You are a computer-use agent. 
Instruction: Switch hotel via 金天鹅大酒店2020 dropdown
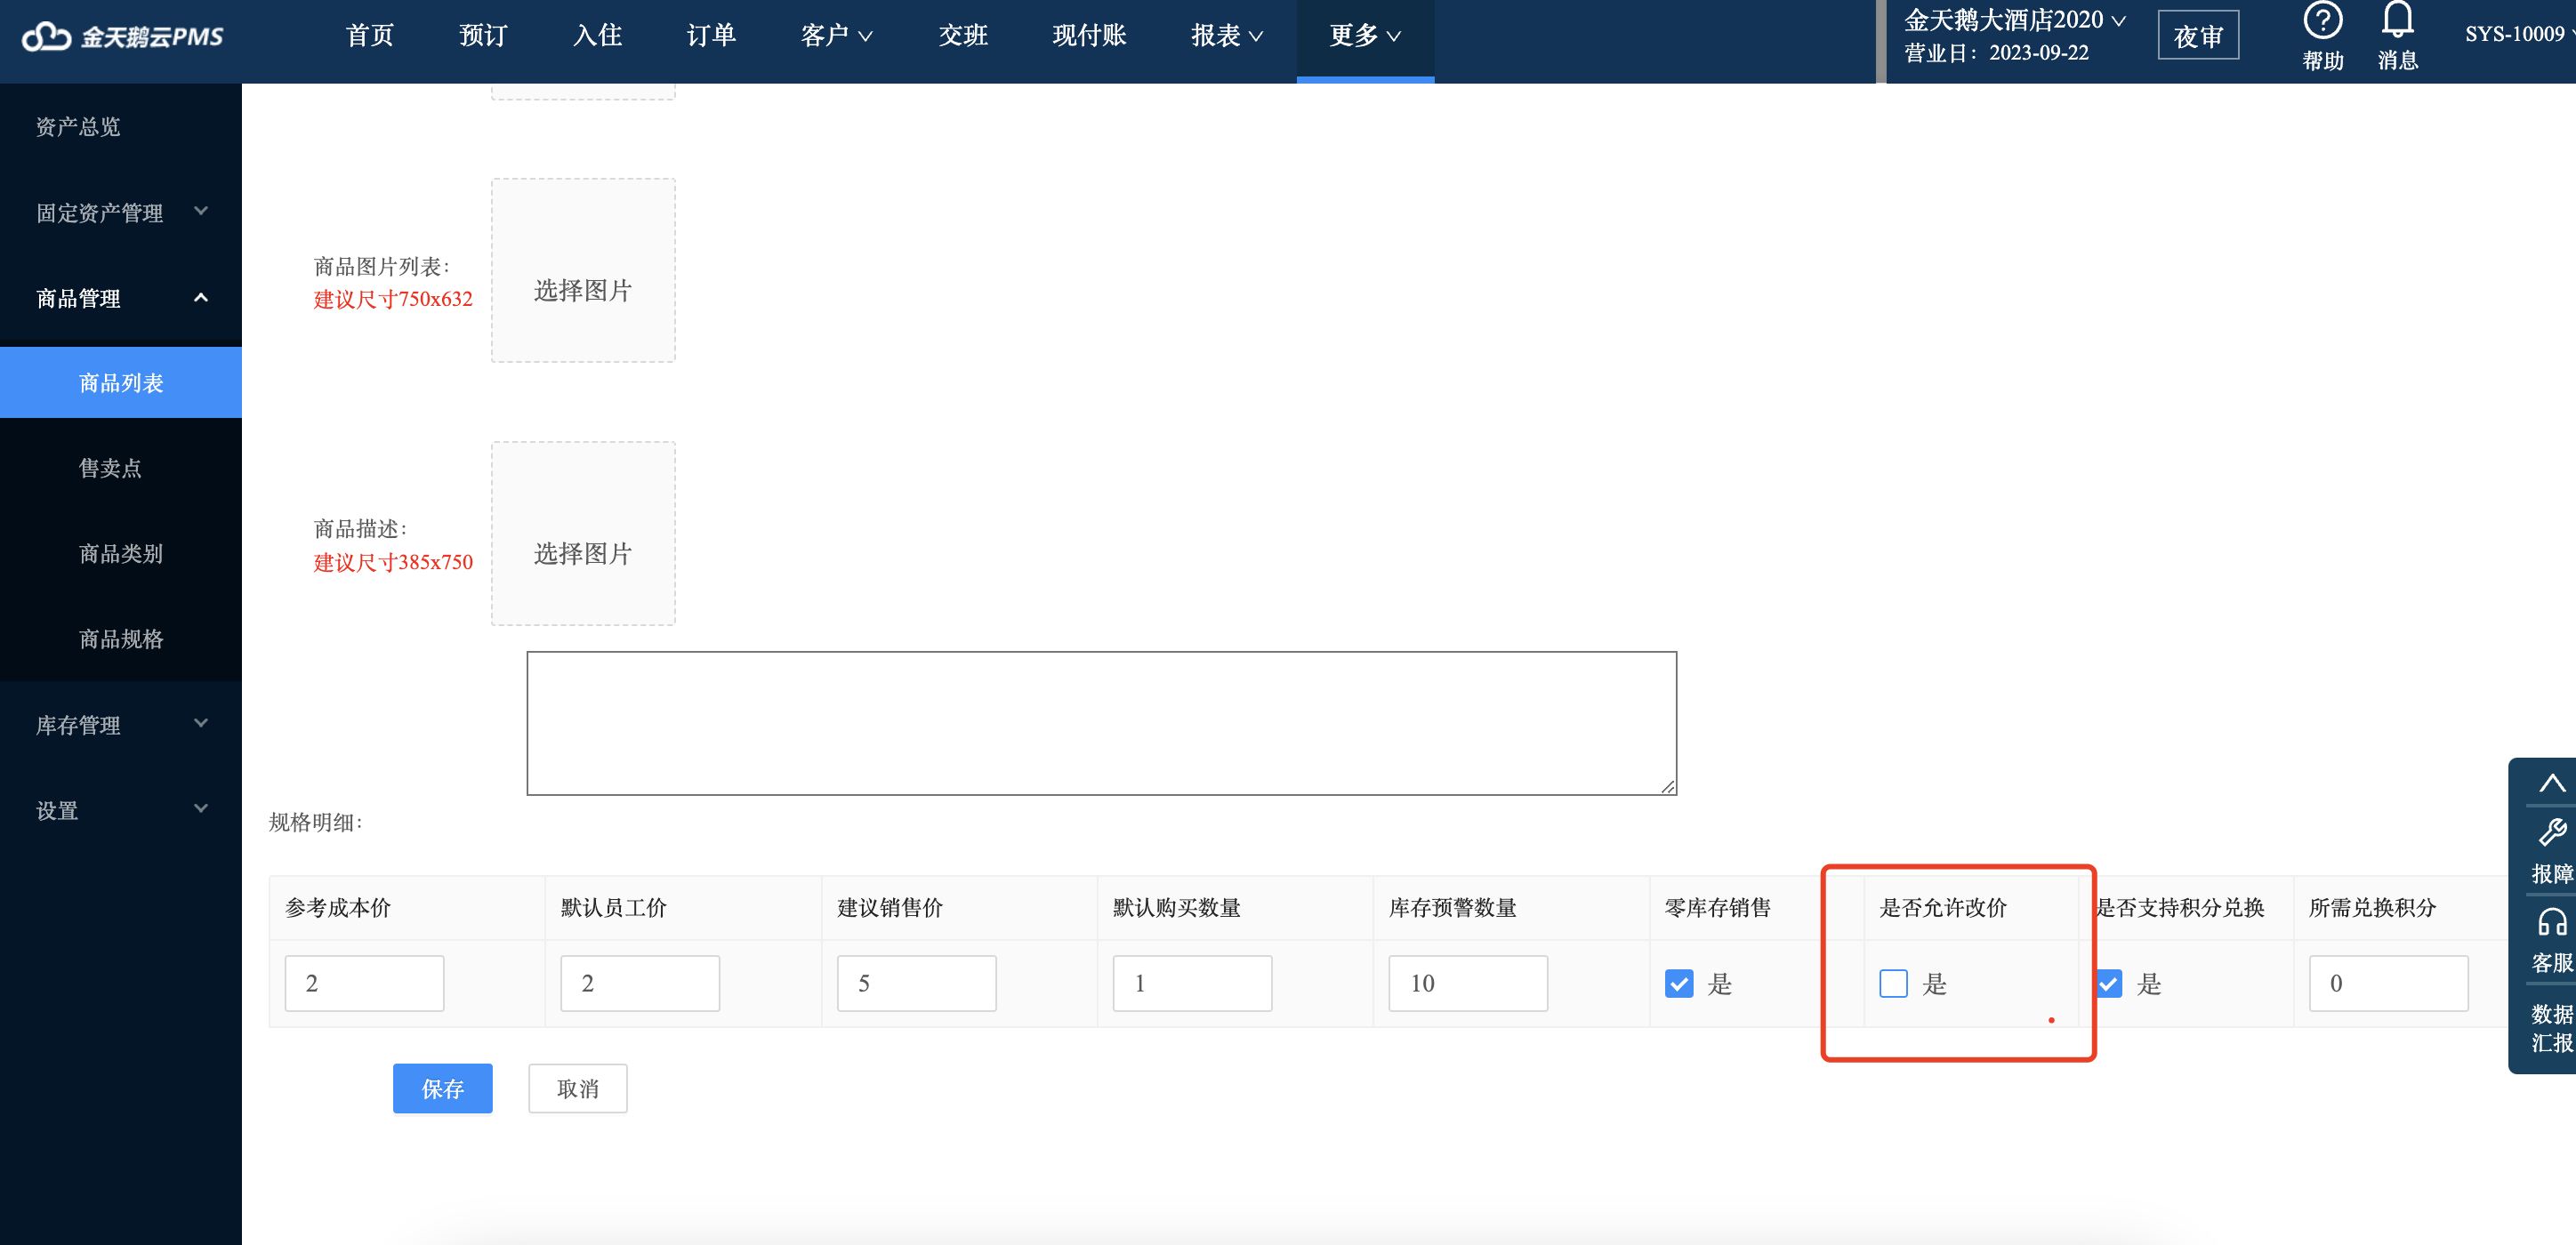point(2014,20)
